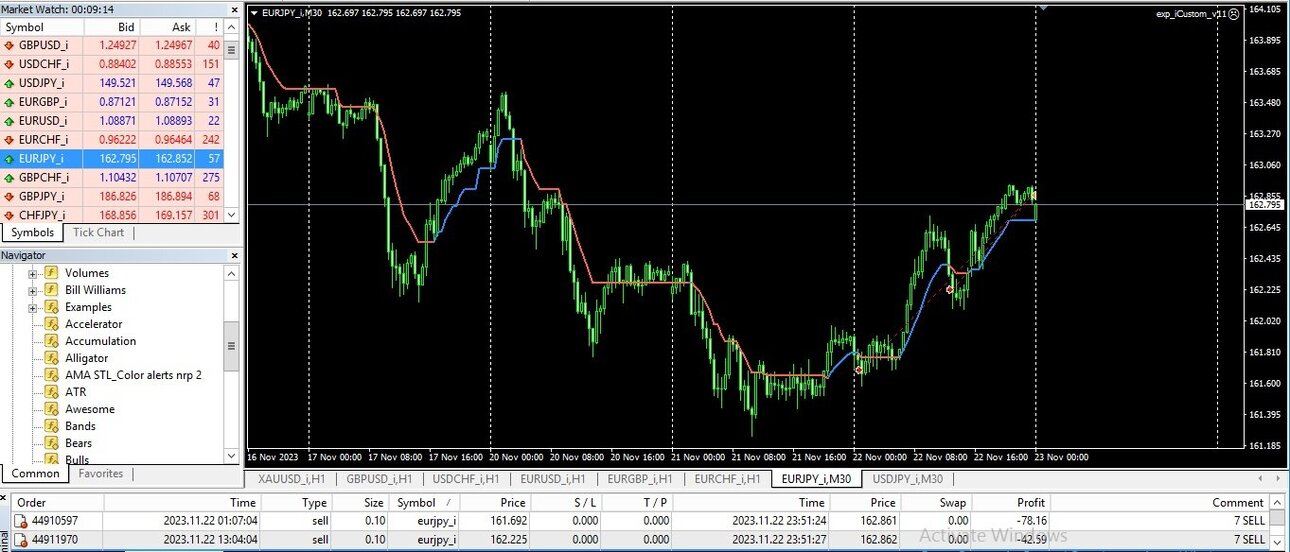Click order 44910597 ticket icon
Viewport: 1290px width, 552px height.
(19, 521)
